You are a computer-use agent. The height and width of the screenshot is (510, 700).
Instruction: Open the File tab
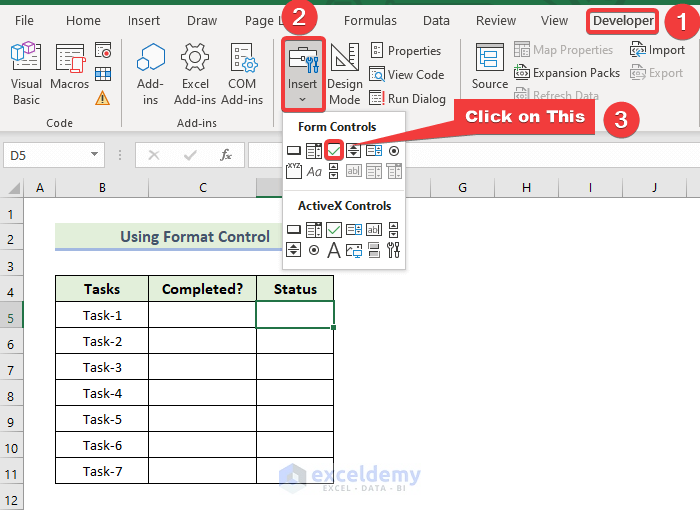point(24,21)
